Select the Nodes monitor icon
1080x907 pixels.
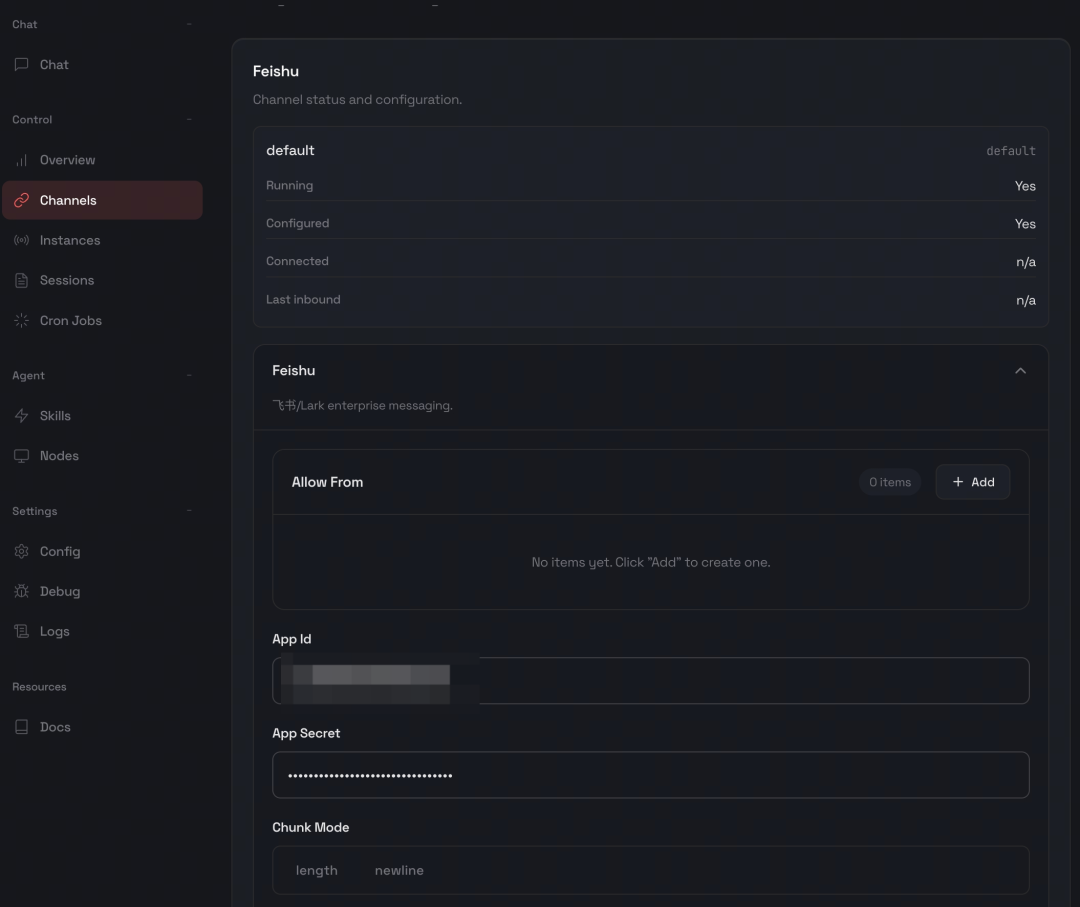pos(21,455)
